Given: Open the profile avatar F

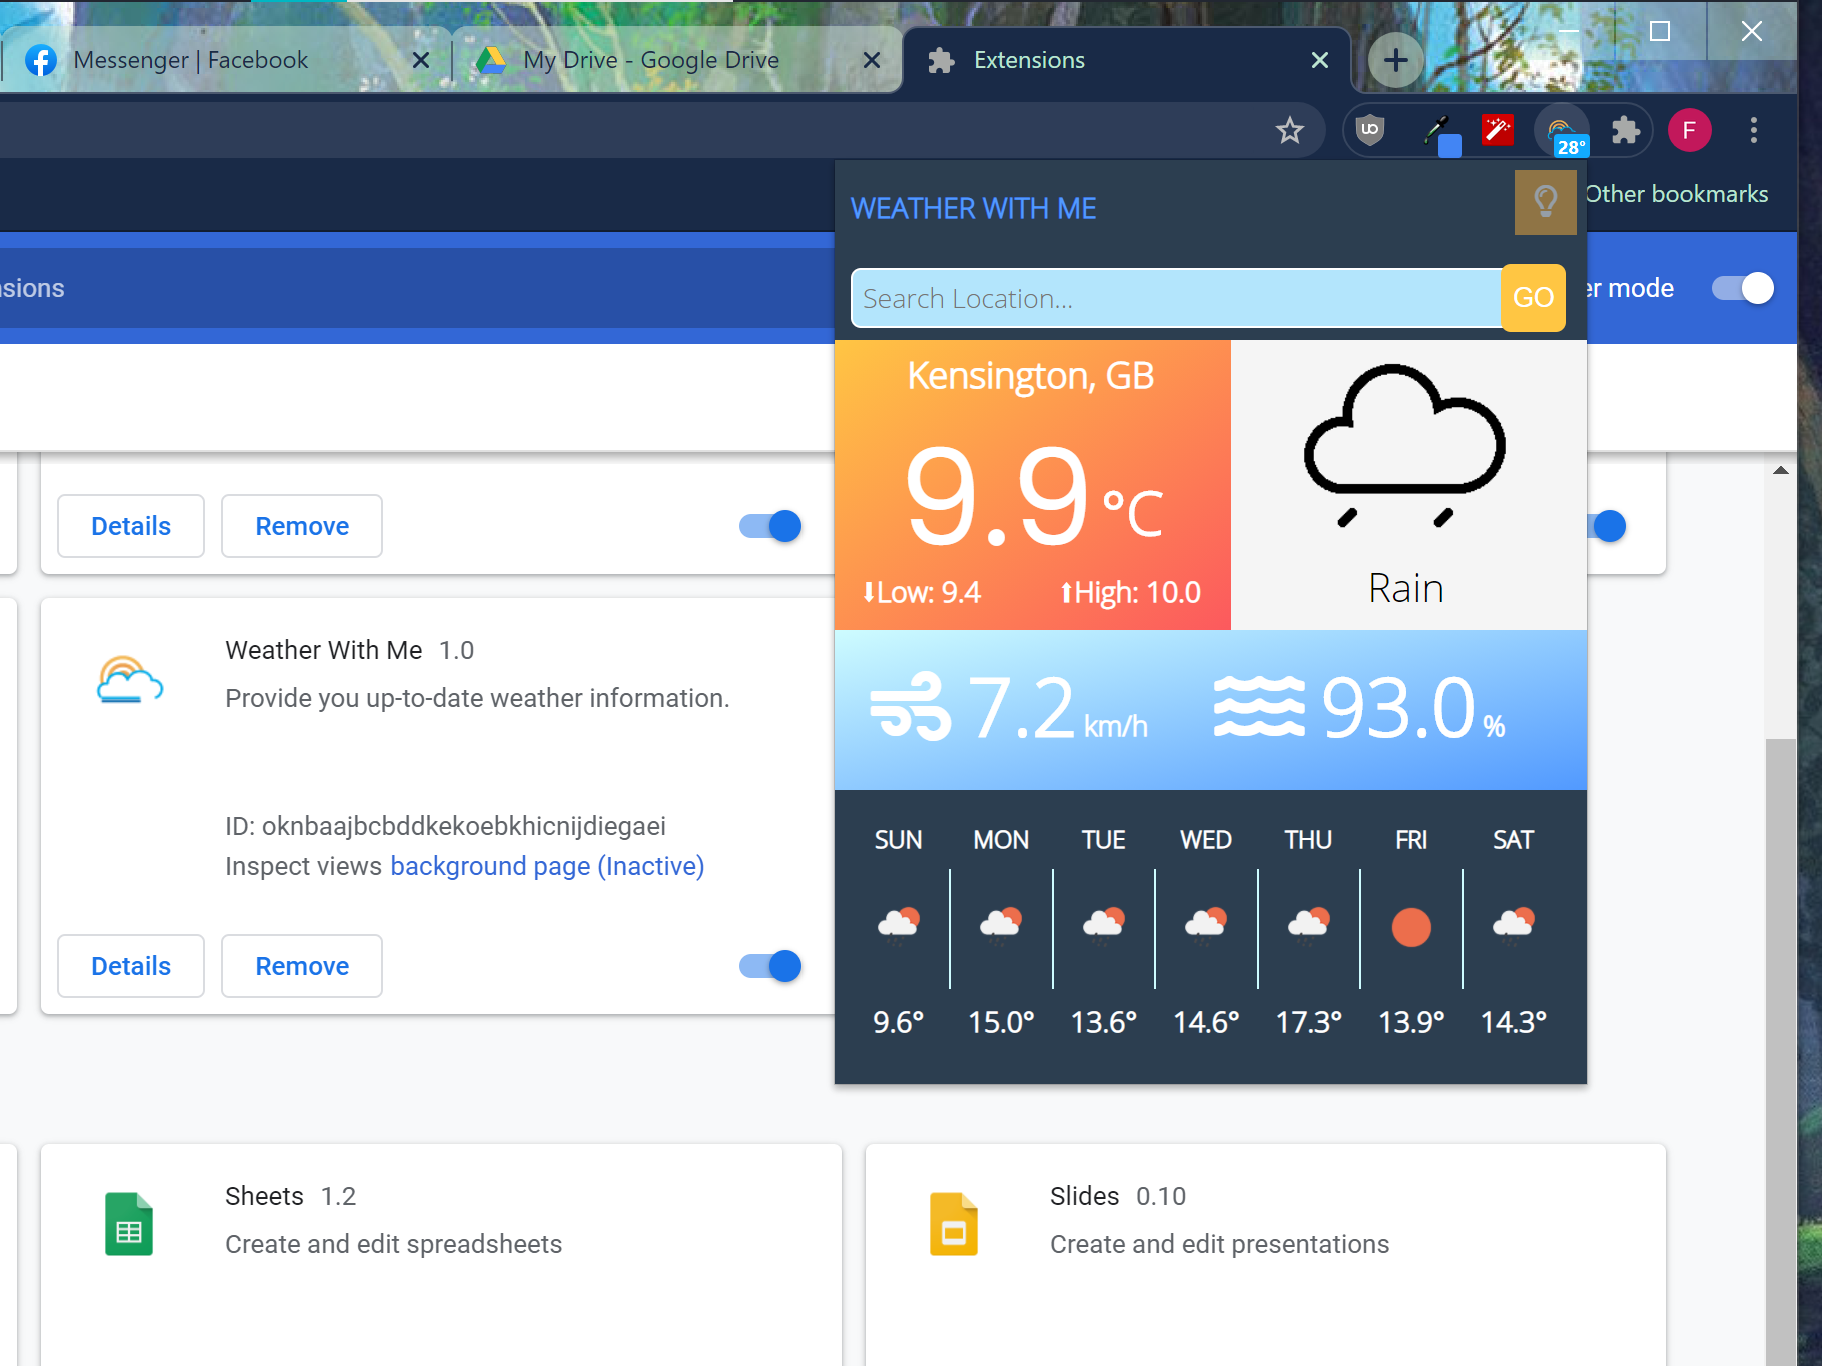Looking at the screenshot, I should pyautogui.click(x=1689, y=130).
